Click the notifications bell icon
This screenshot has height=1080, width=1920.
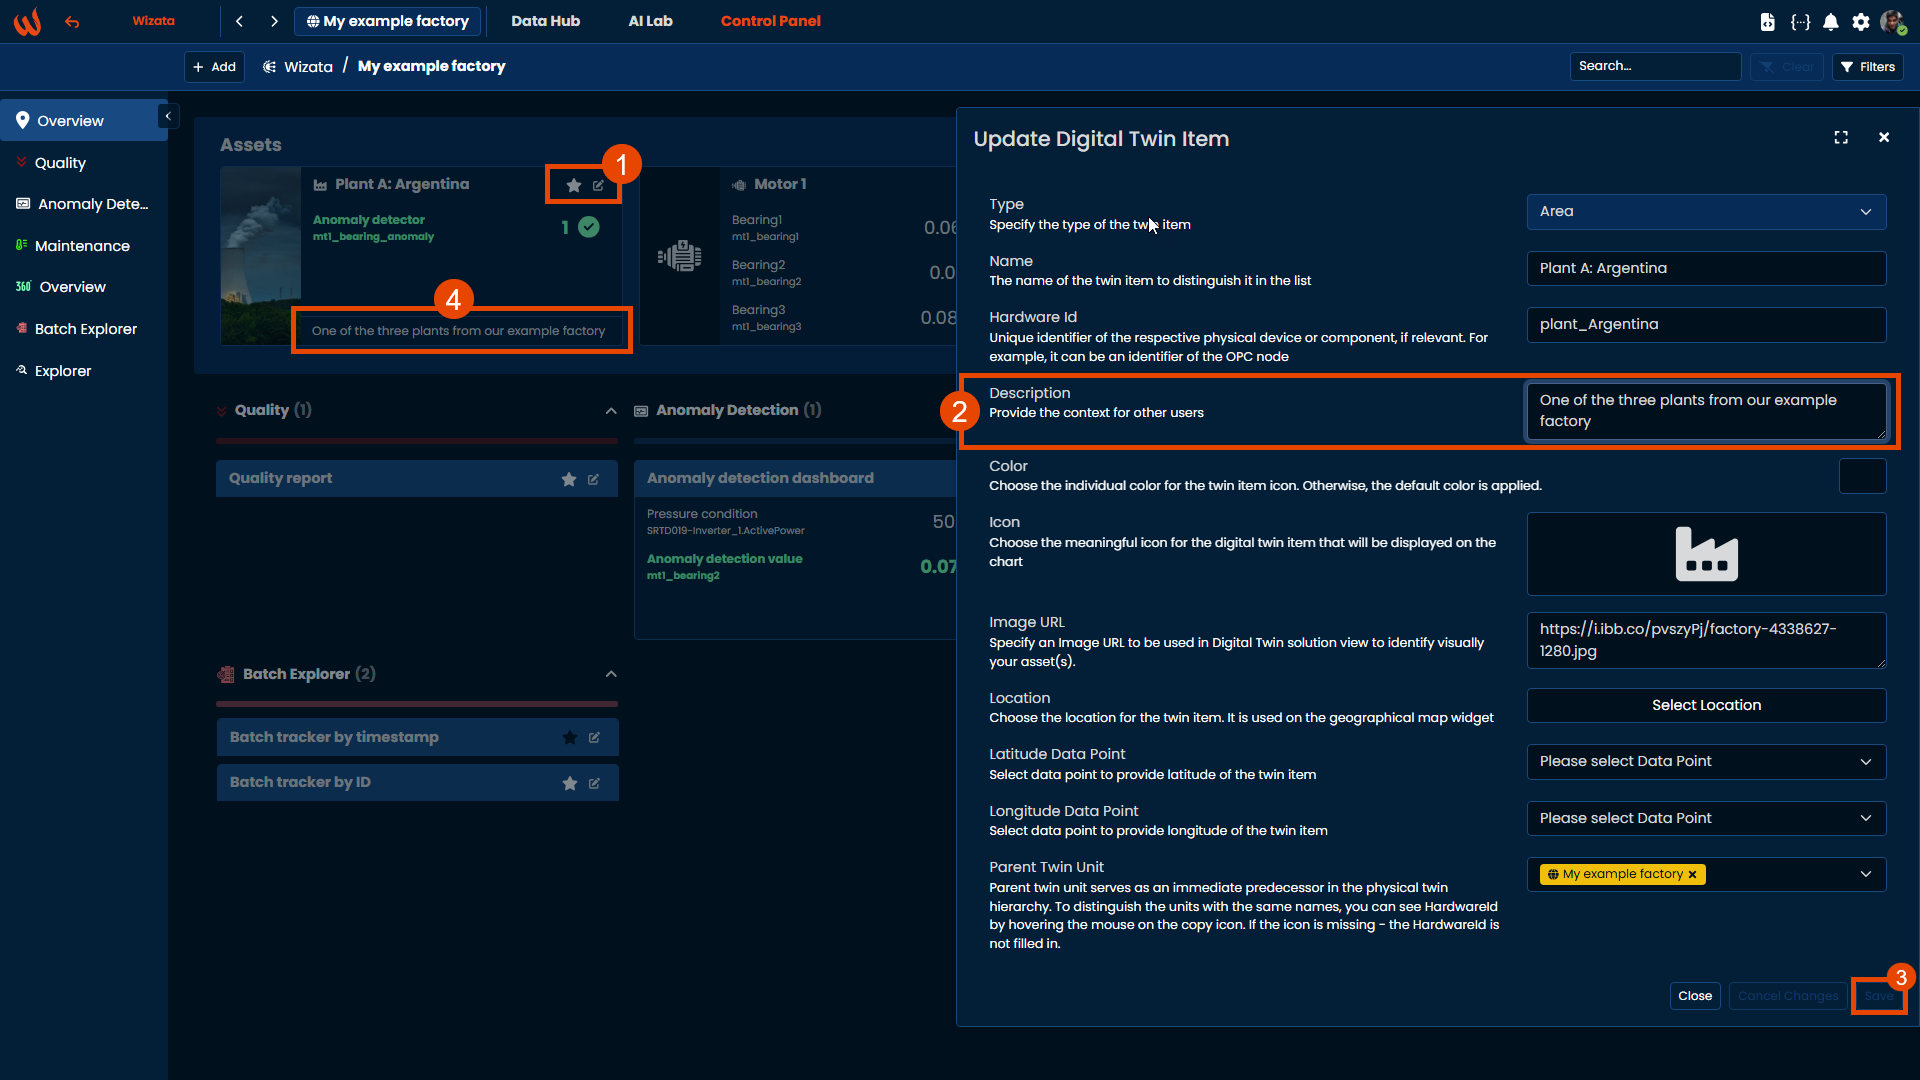coord(1830,22)
